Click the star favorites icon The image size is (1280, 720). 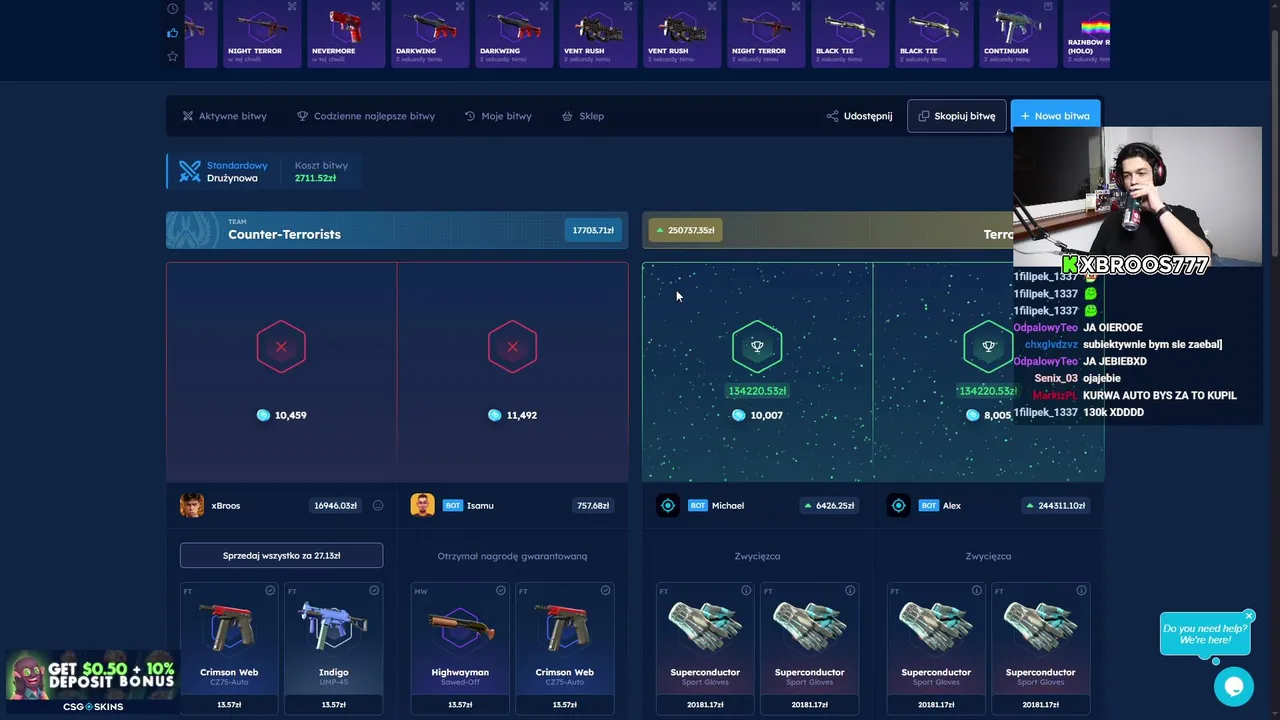click(173, 57)
